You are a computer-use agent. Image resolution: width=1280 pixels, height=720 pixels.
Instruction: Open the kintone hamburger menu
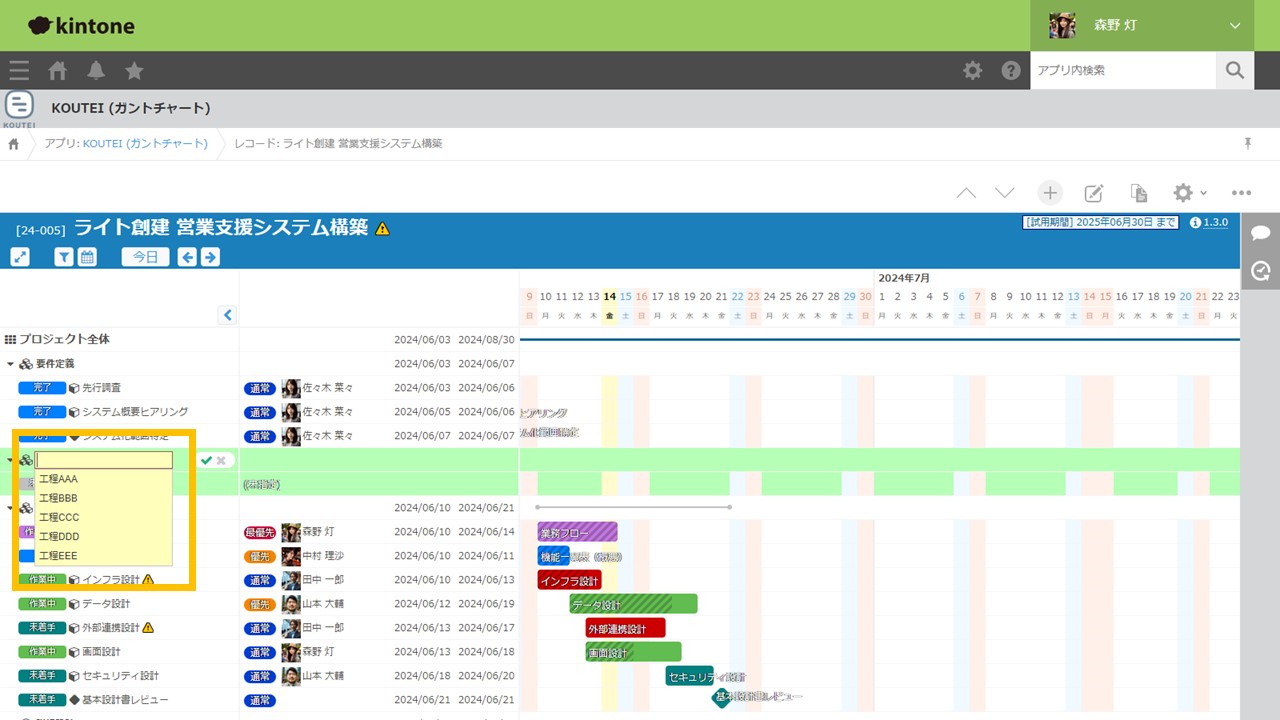tap(19, 70)
